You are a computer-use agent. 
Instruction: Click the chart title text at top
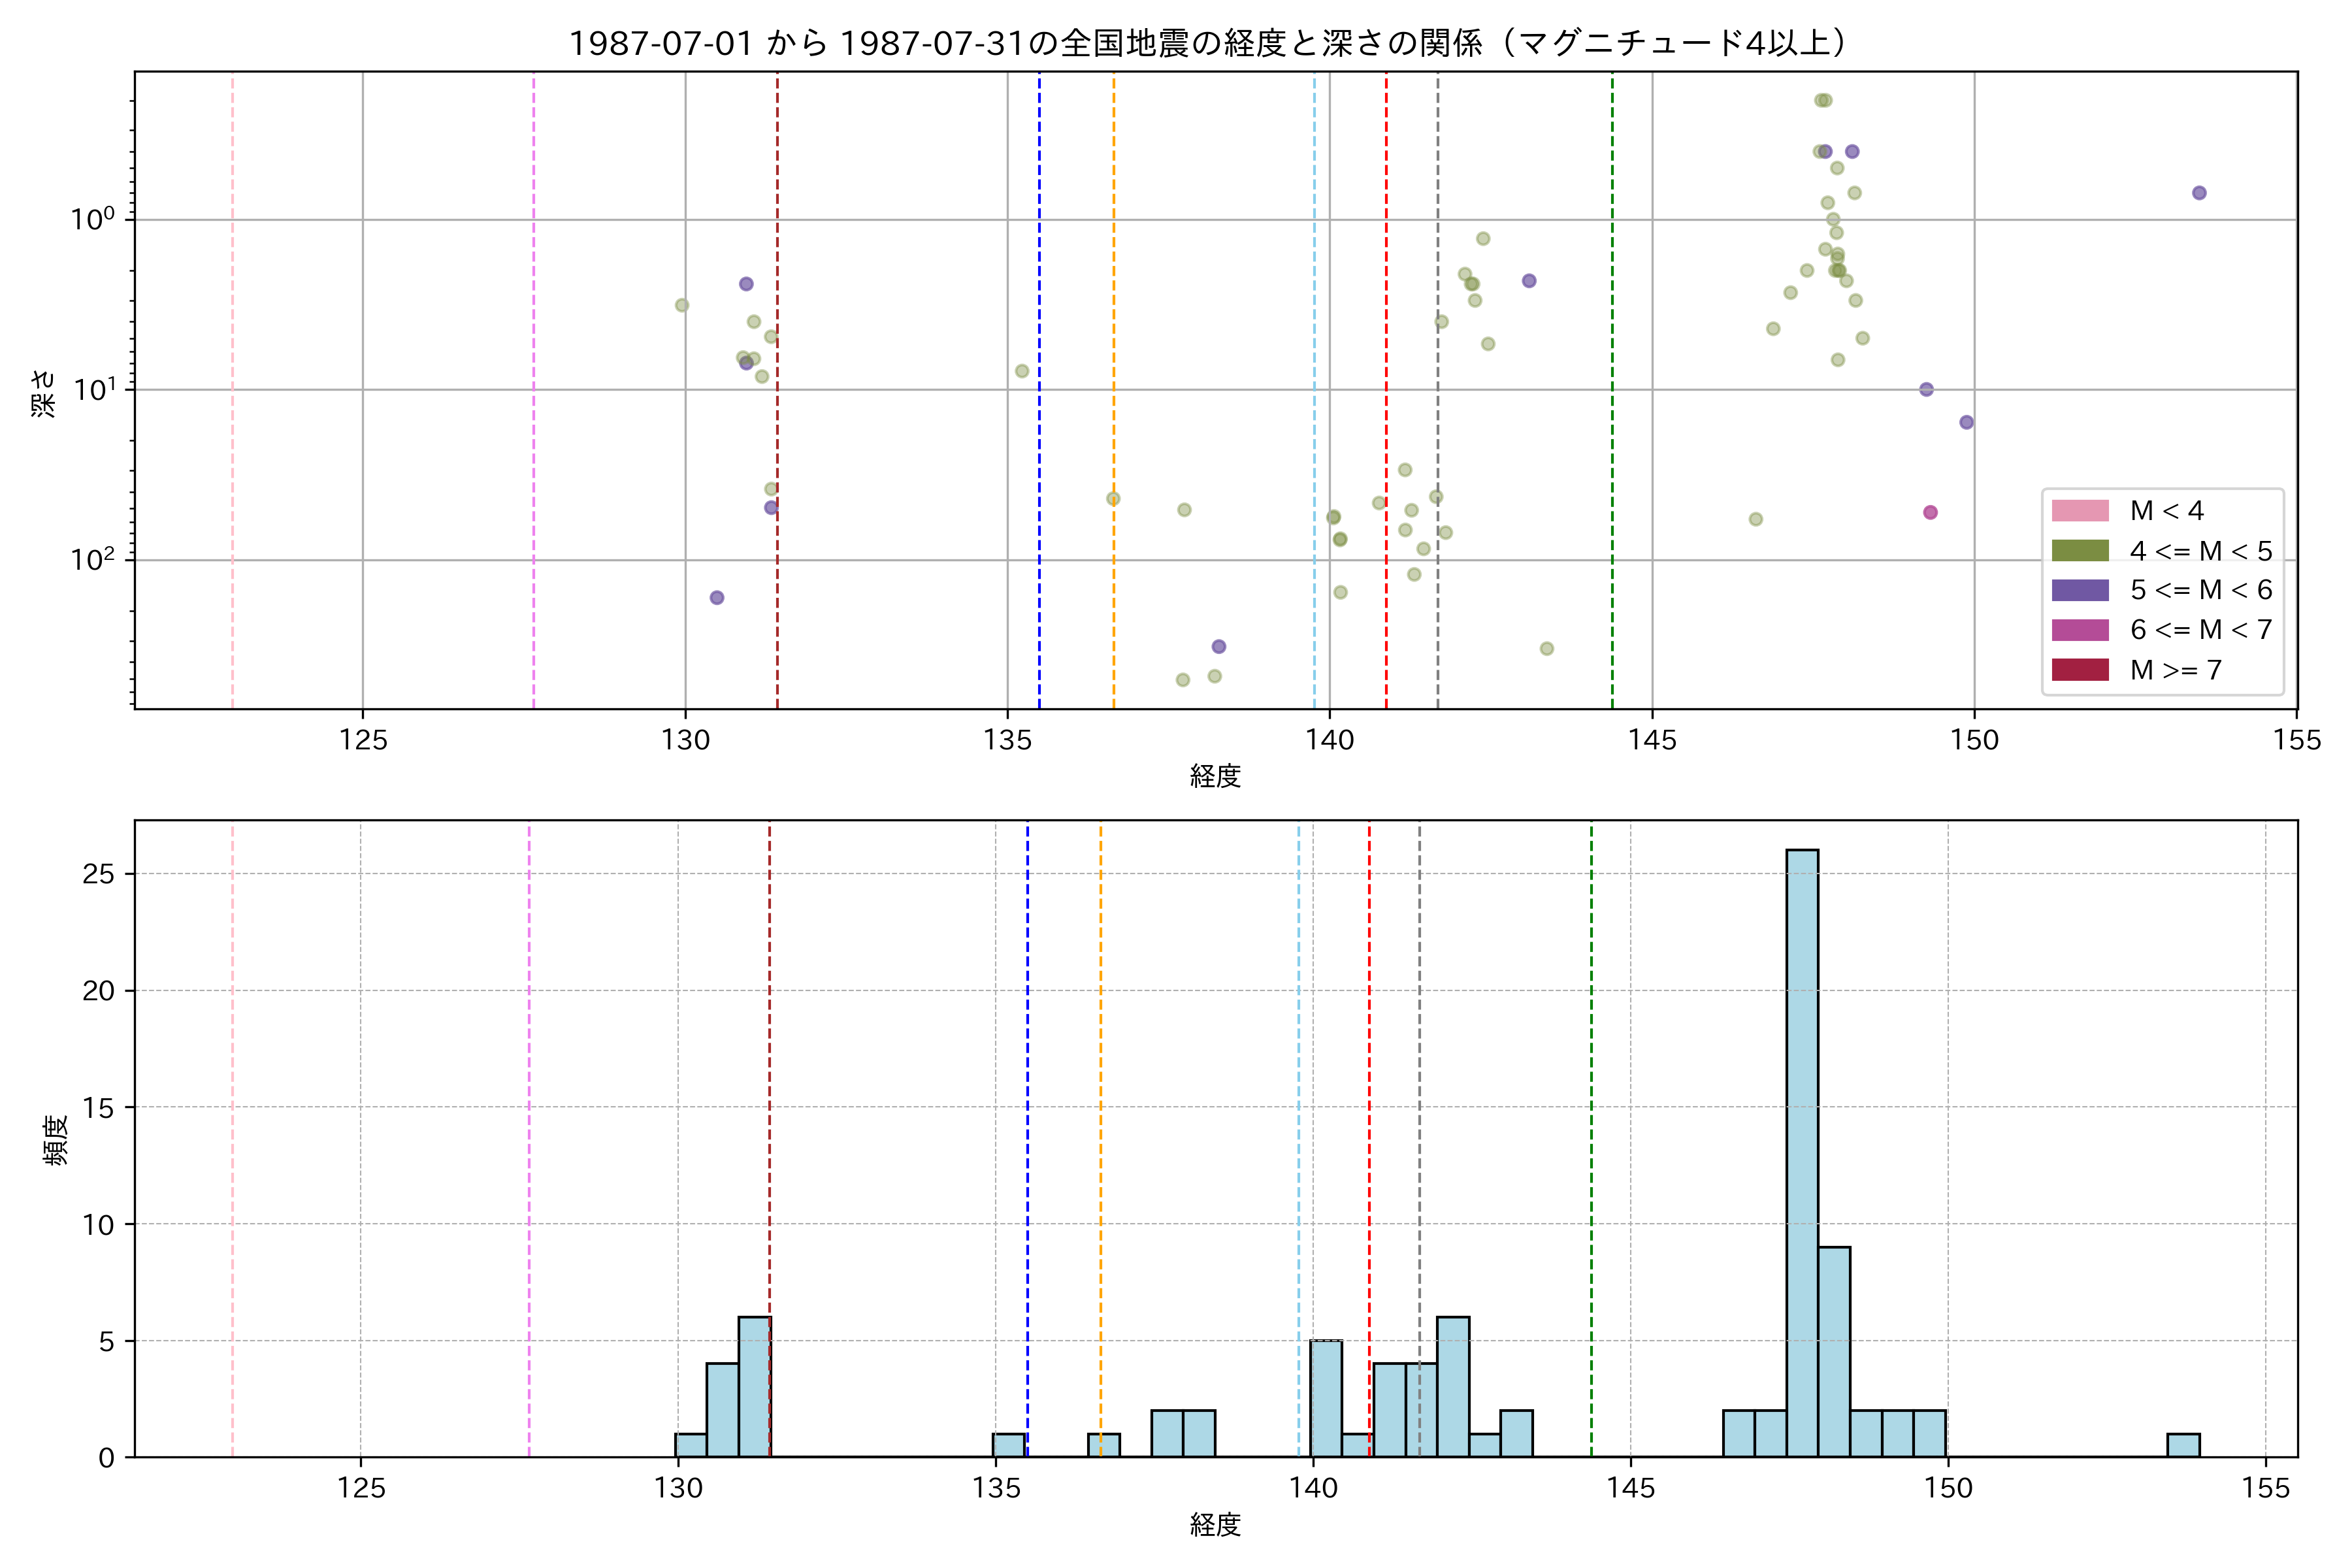click(1210, 43)
